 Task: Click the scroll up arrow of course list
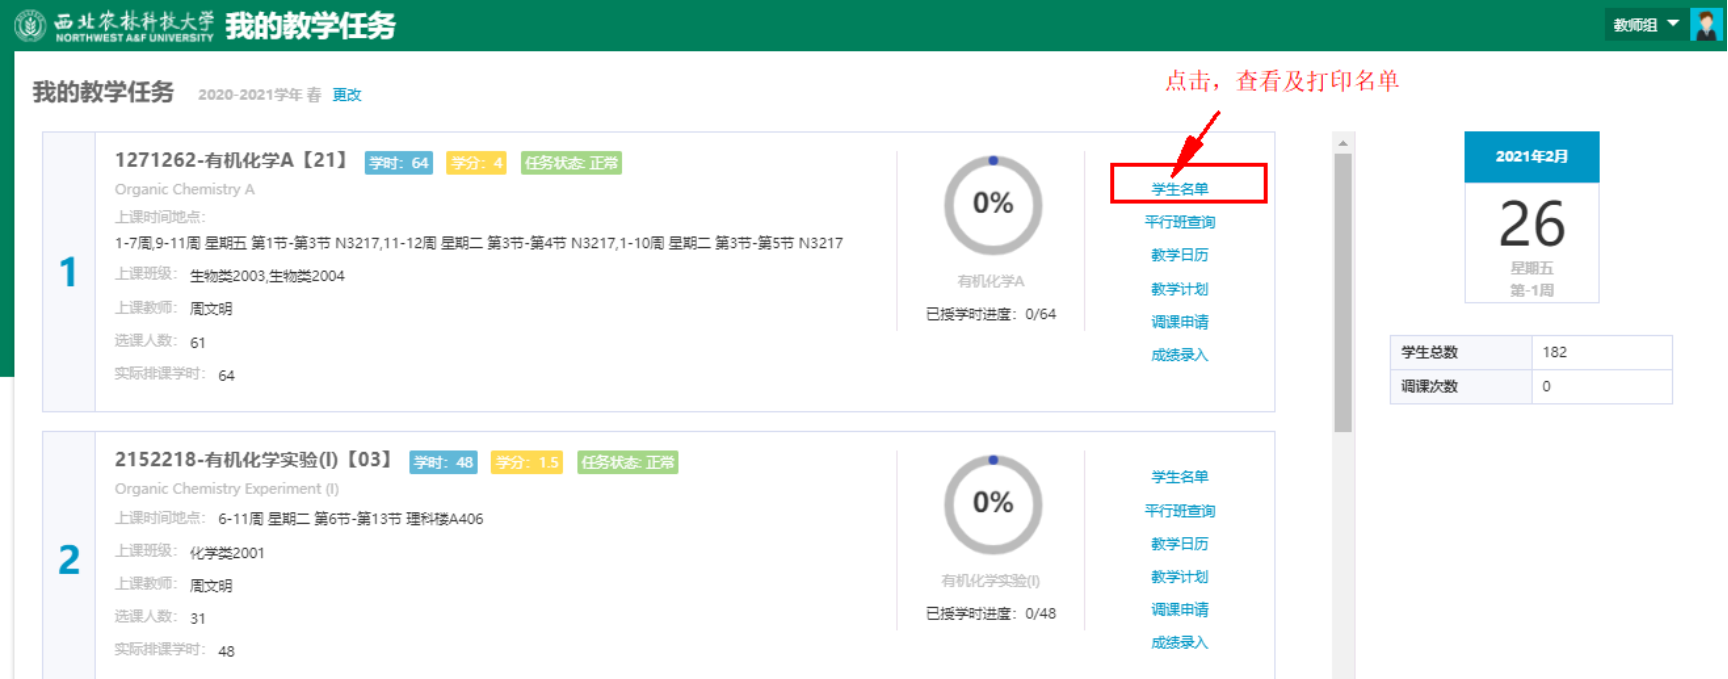pos(1343,143)
